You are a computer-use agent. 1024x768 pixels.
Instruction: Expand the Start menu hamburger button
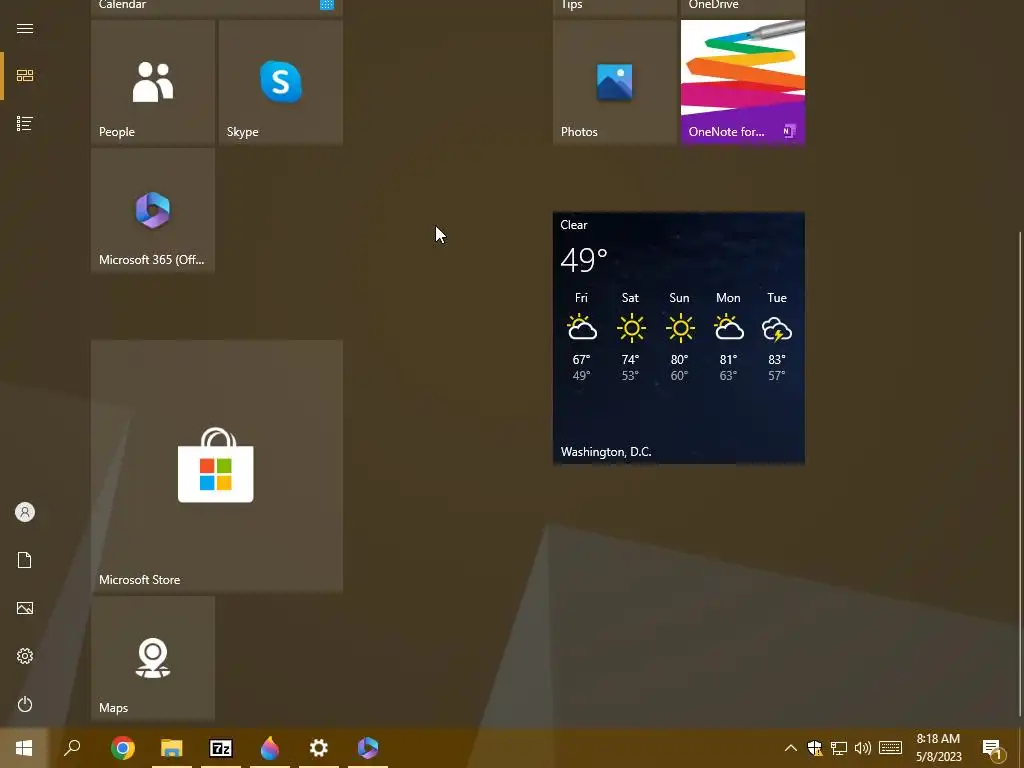pyautogui.click(x=25, y=28)
